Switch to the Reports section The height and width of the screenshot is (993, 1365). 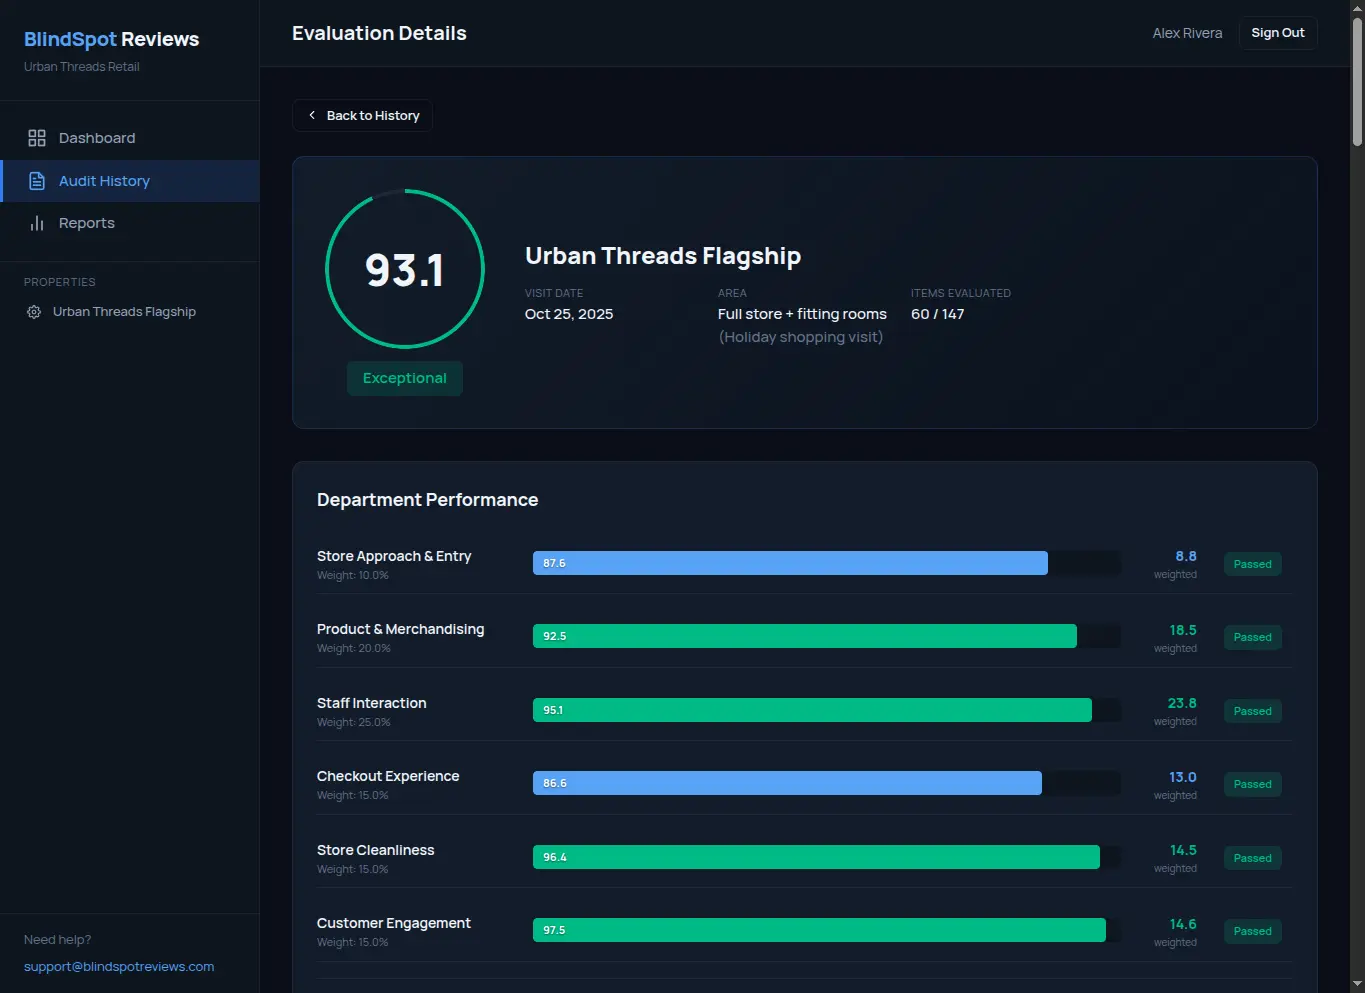(86, 223)
